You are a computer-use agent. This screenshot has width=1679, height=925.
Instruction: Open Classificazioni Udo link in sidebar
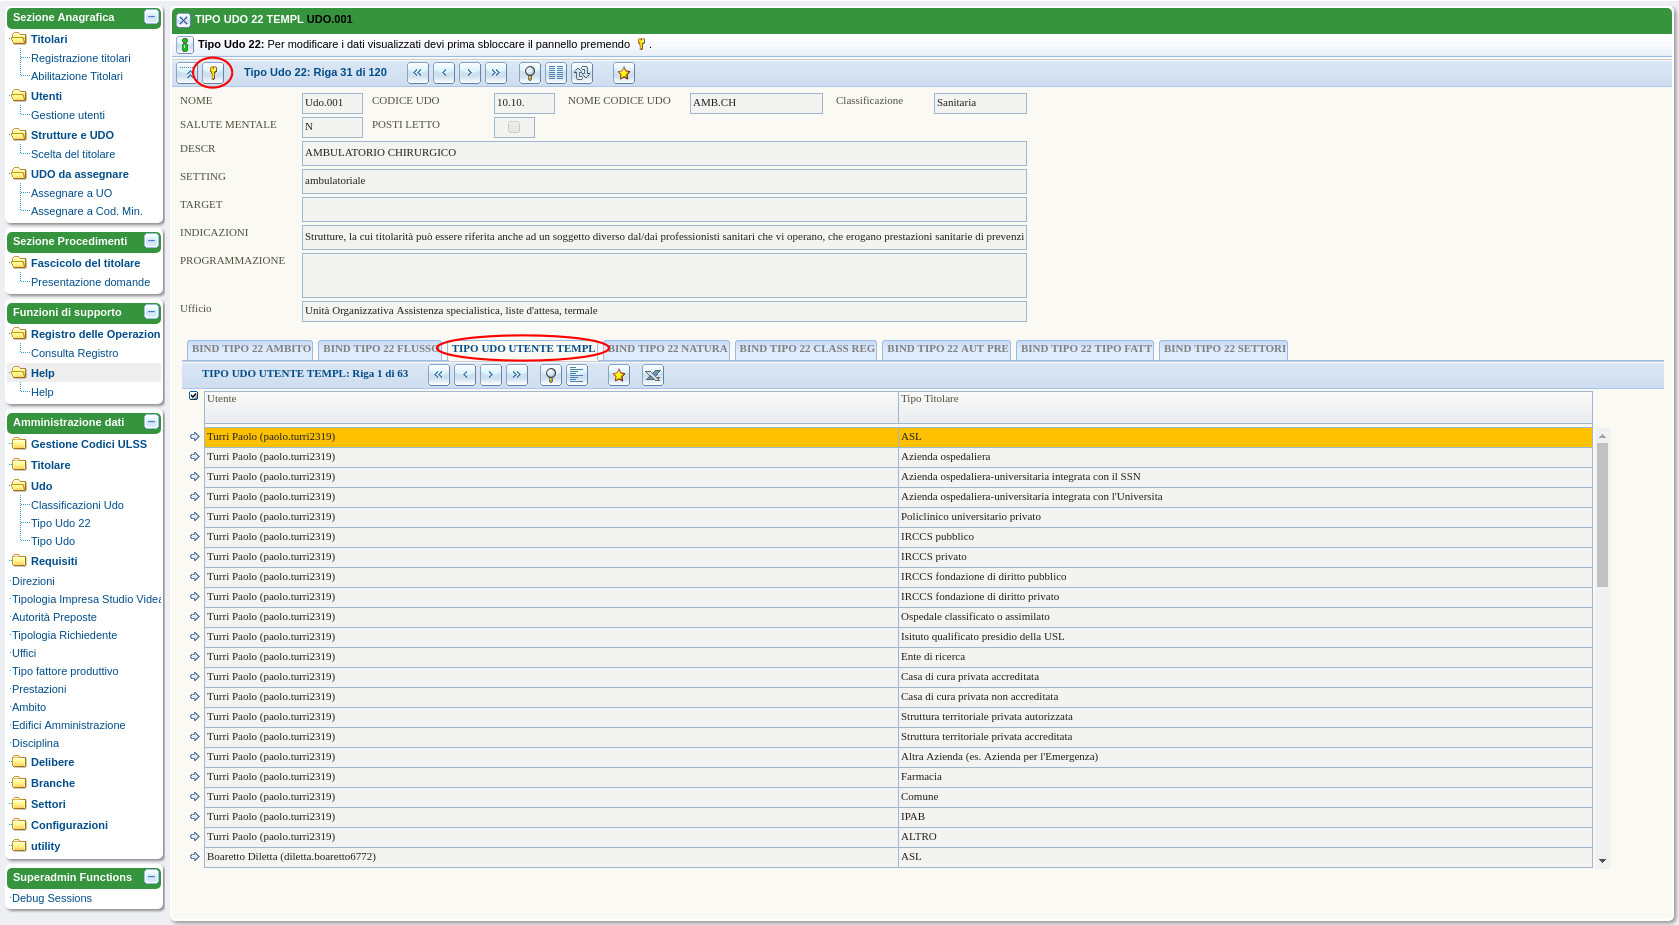77,505
